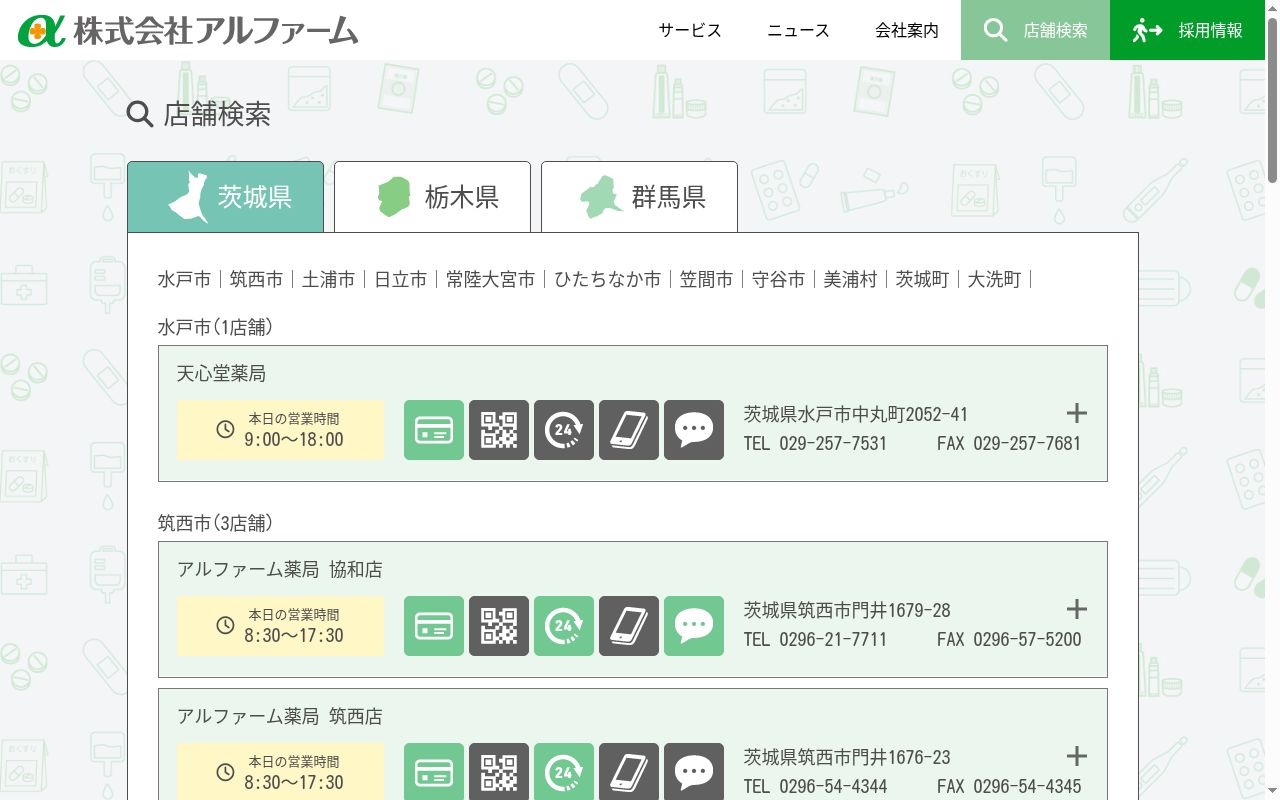Jump to 茨城町 link
The image size is (1280, 800).
pyautogui.click(x=922, y=280)
